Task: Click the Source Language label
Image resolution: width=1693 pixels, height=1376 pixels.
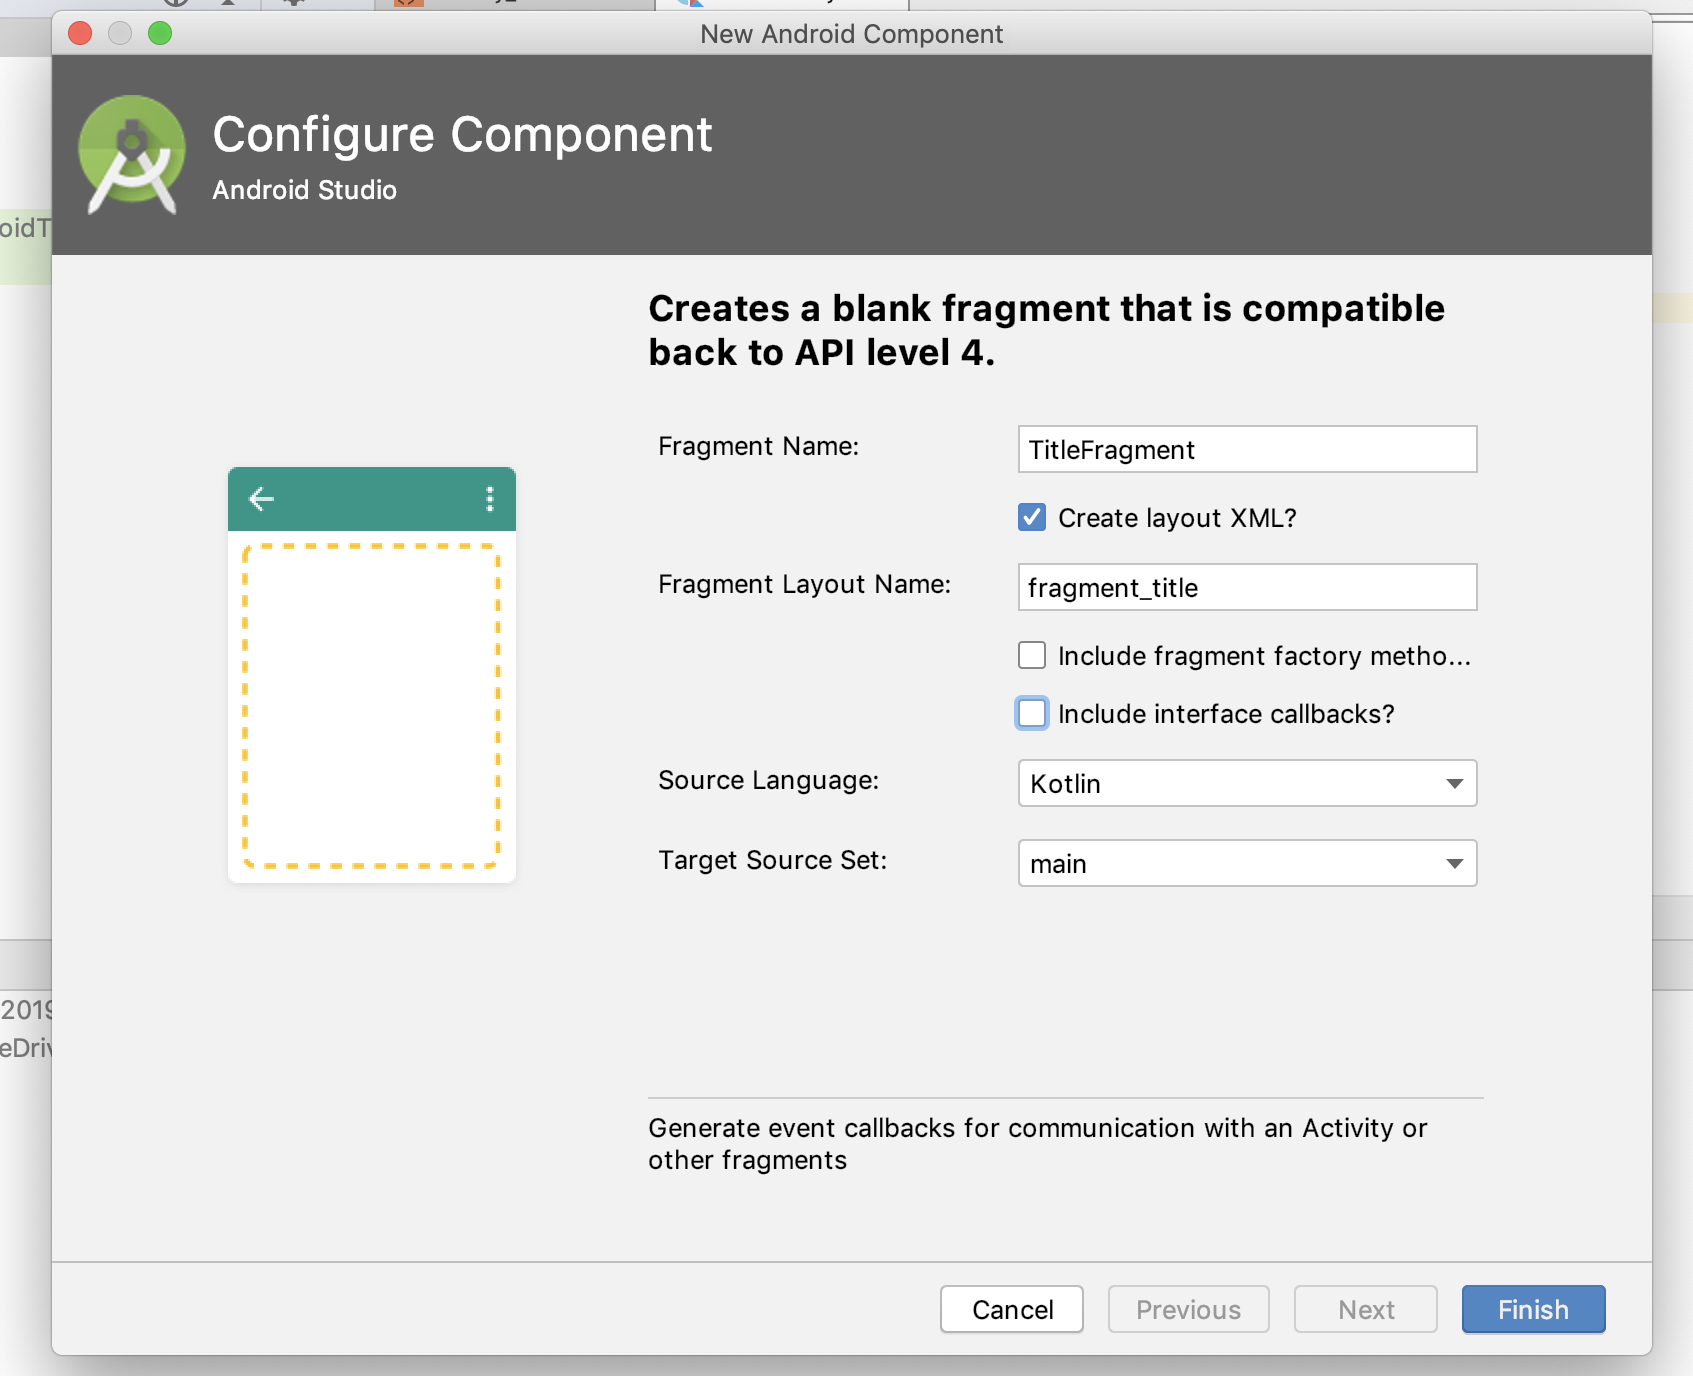Action: click(x=768, y=780)
